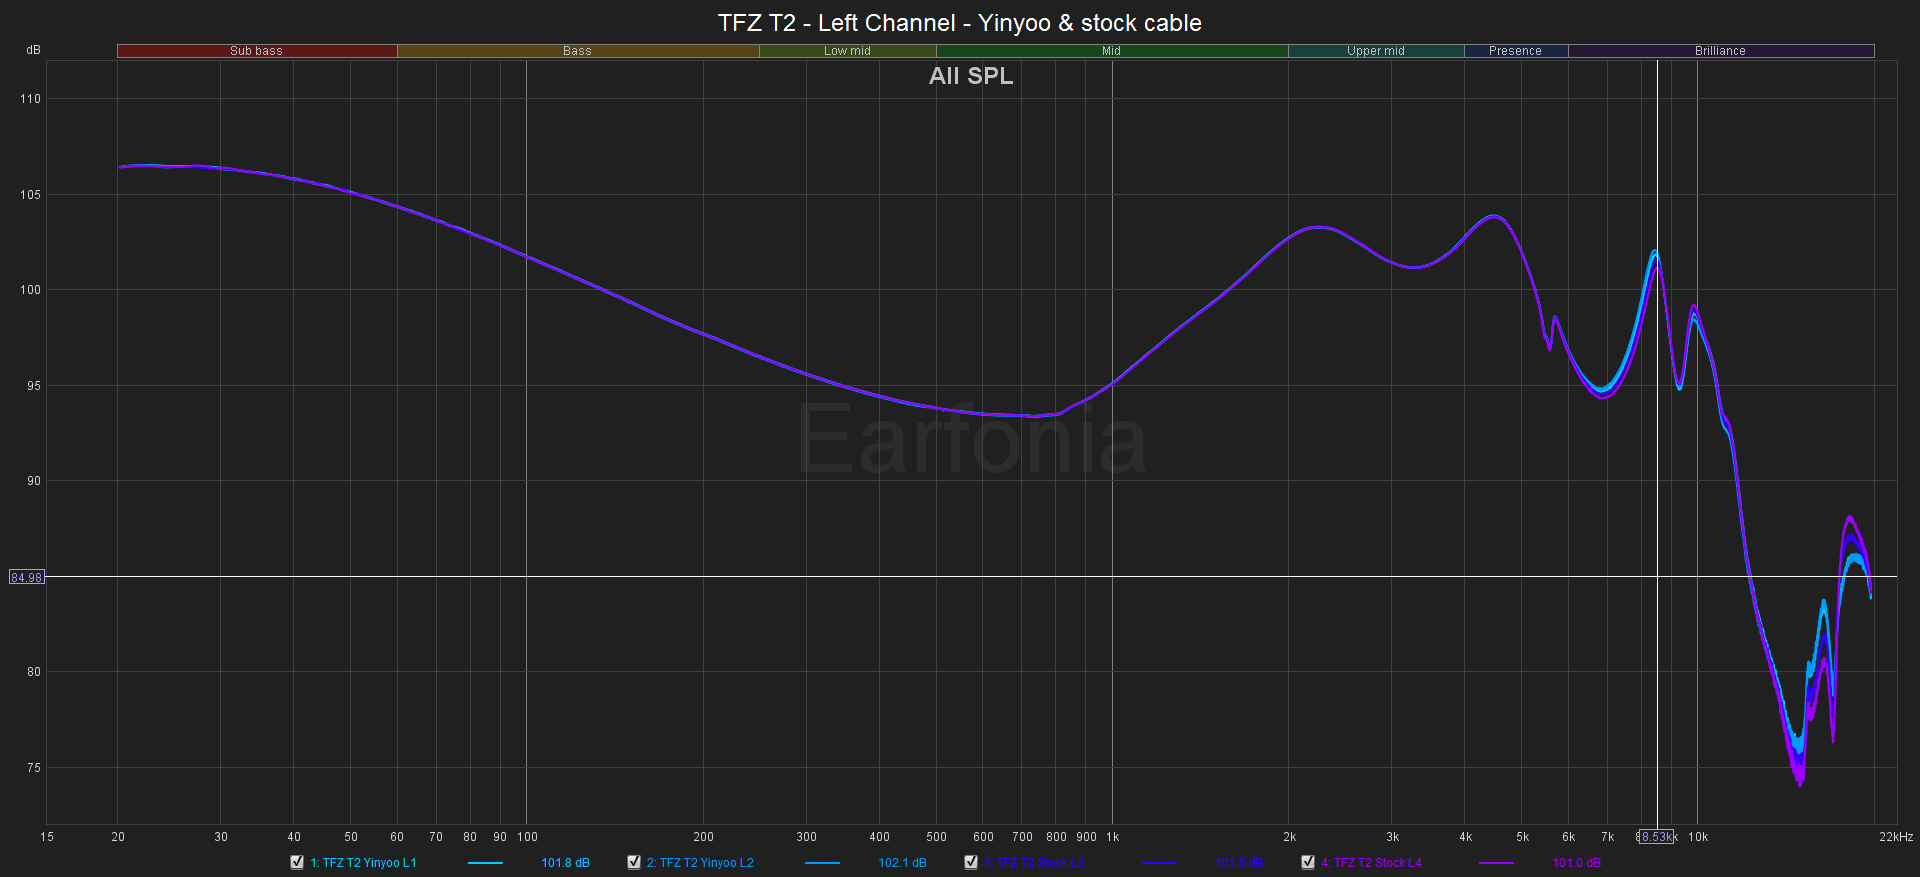
Task: Click the blue line swatch for Yinyoo L2
Action: [822, 863]
